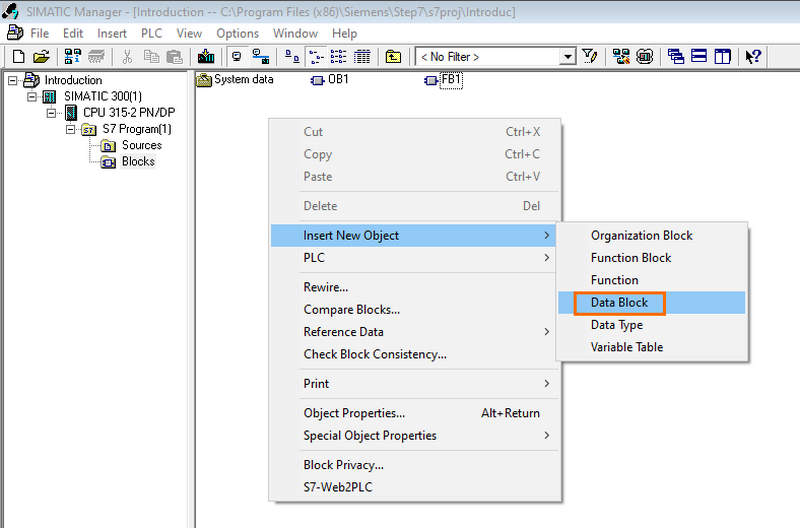Choose Organization Block from submenu
Viewport: 800px width, 528px height.
(652, 235)
